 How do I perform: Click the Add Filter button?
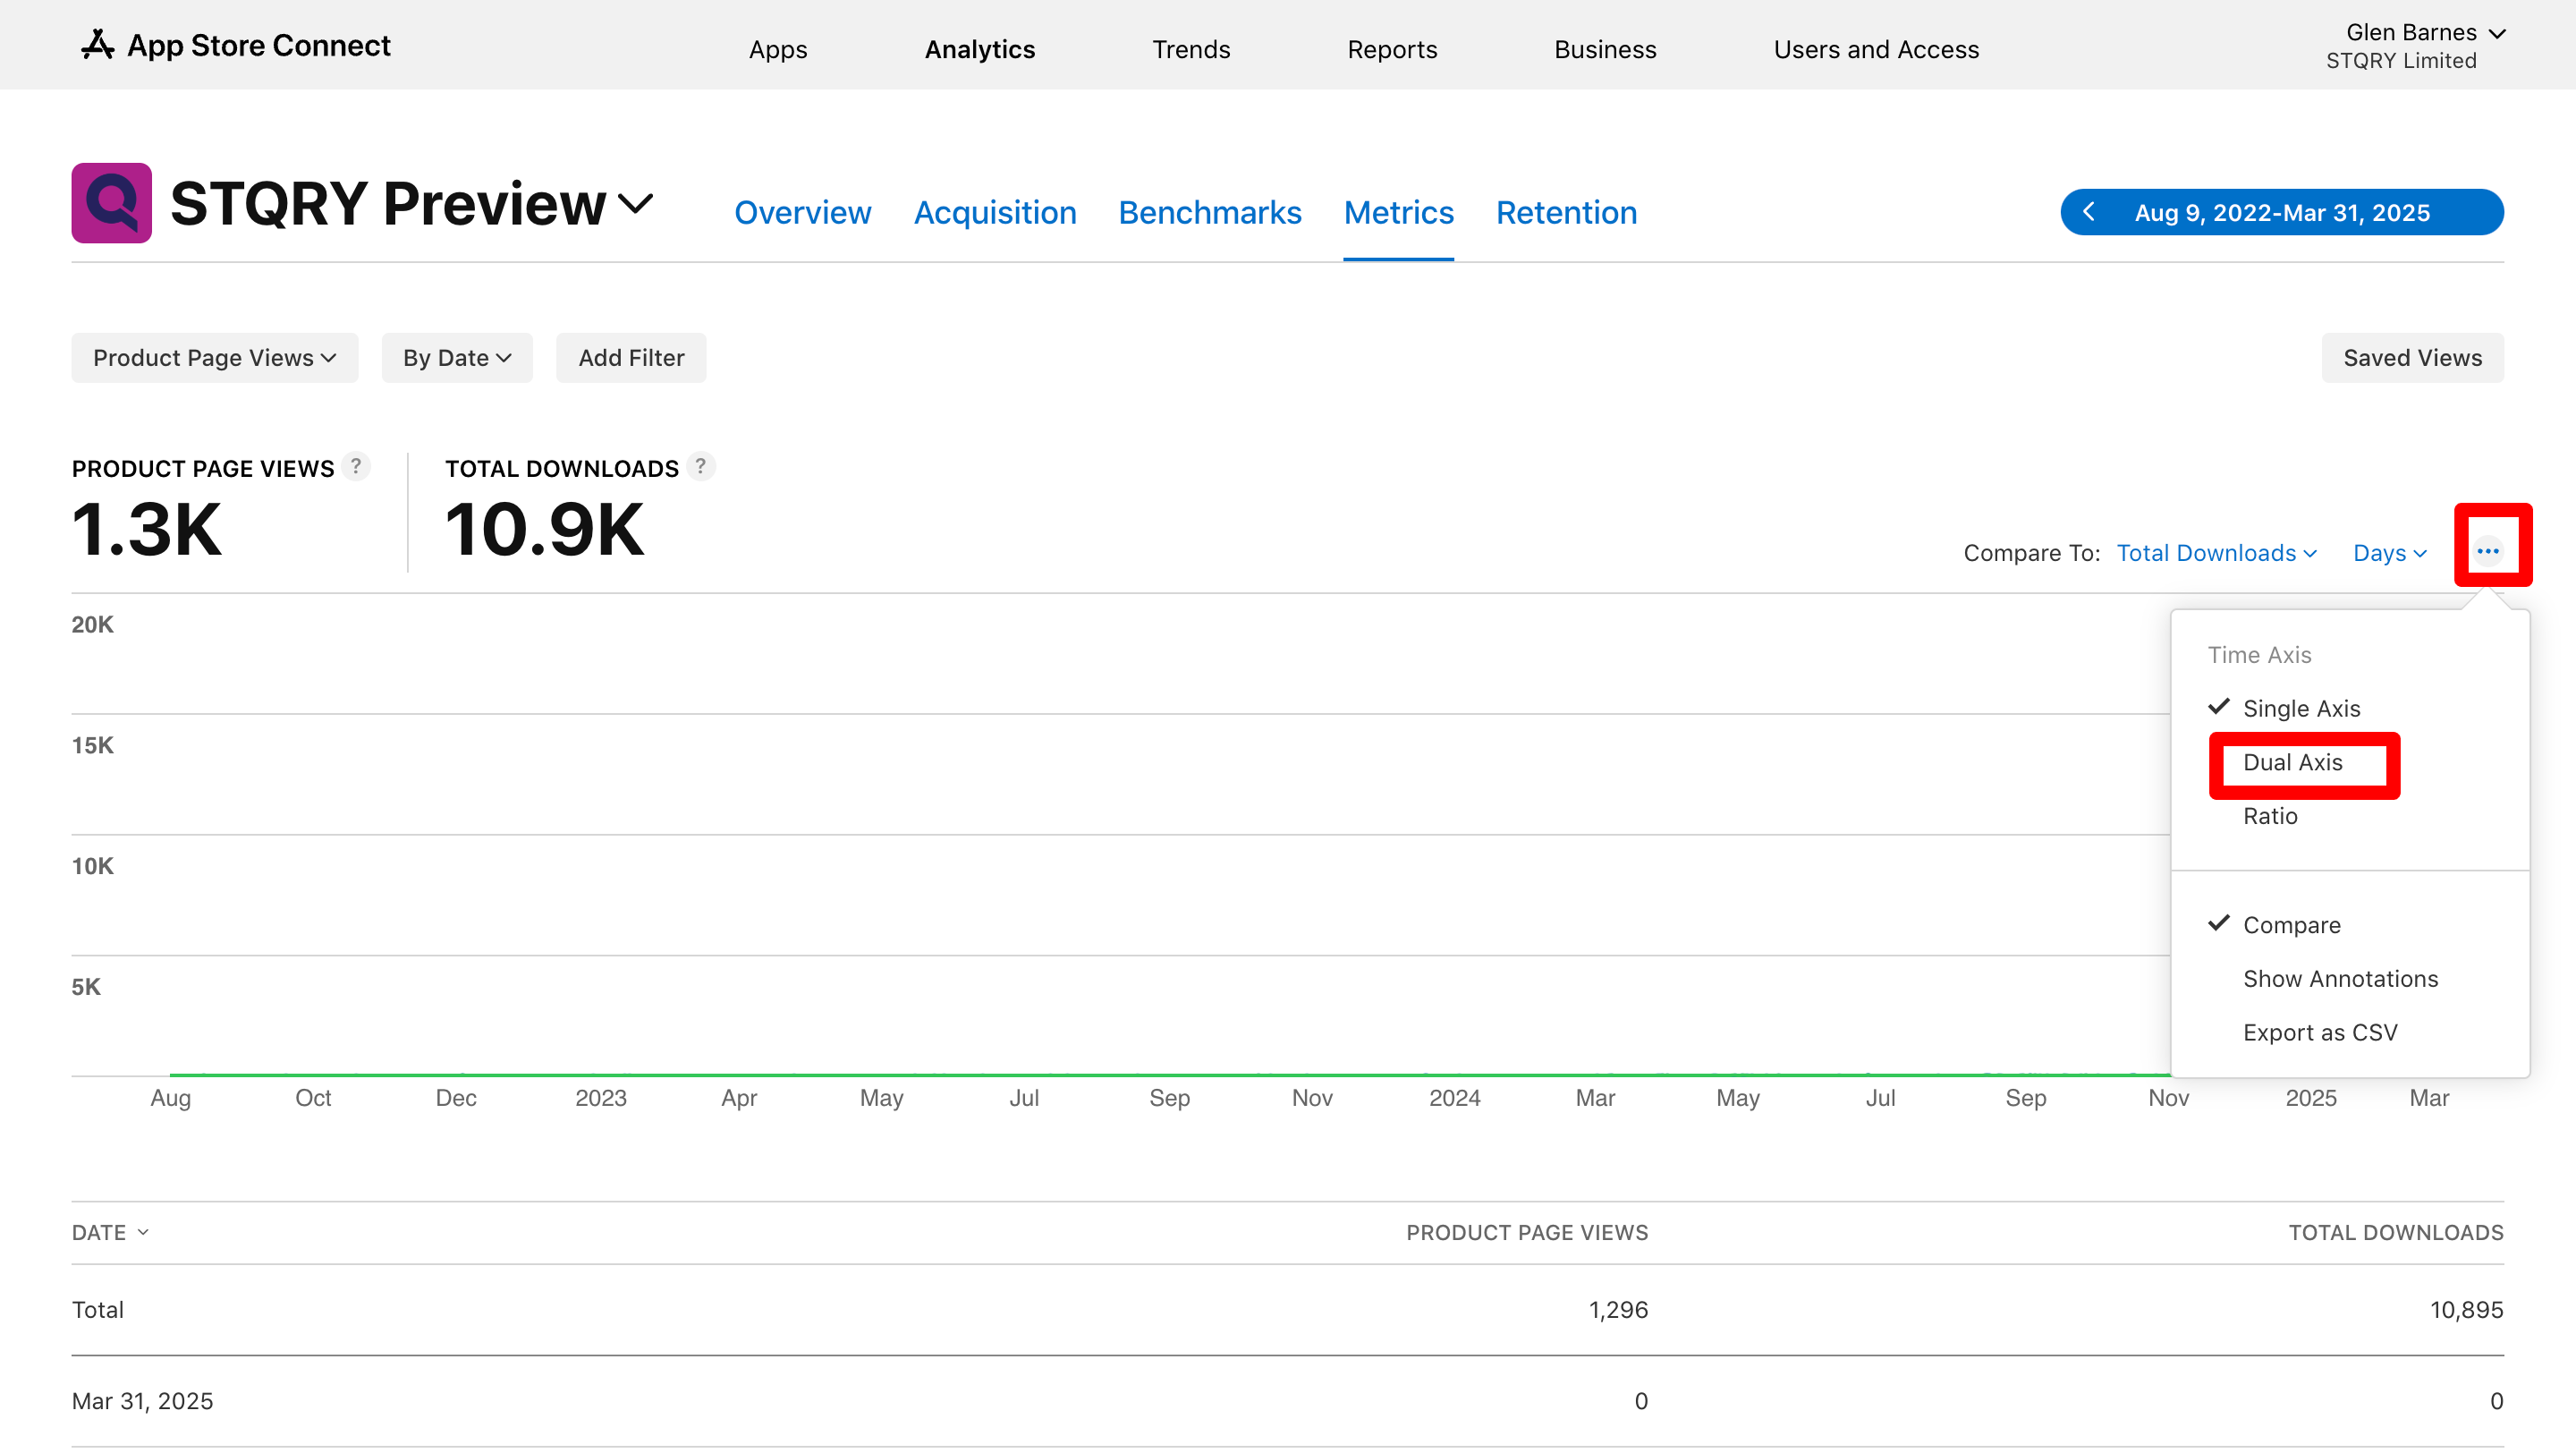[630, 358]
